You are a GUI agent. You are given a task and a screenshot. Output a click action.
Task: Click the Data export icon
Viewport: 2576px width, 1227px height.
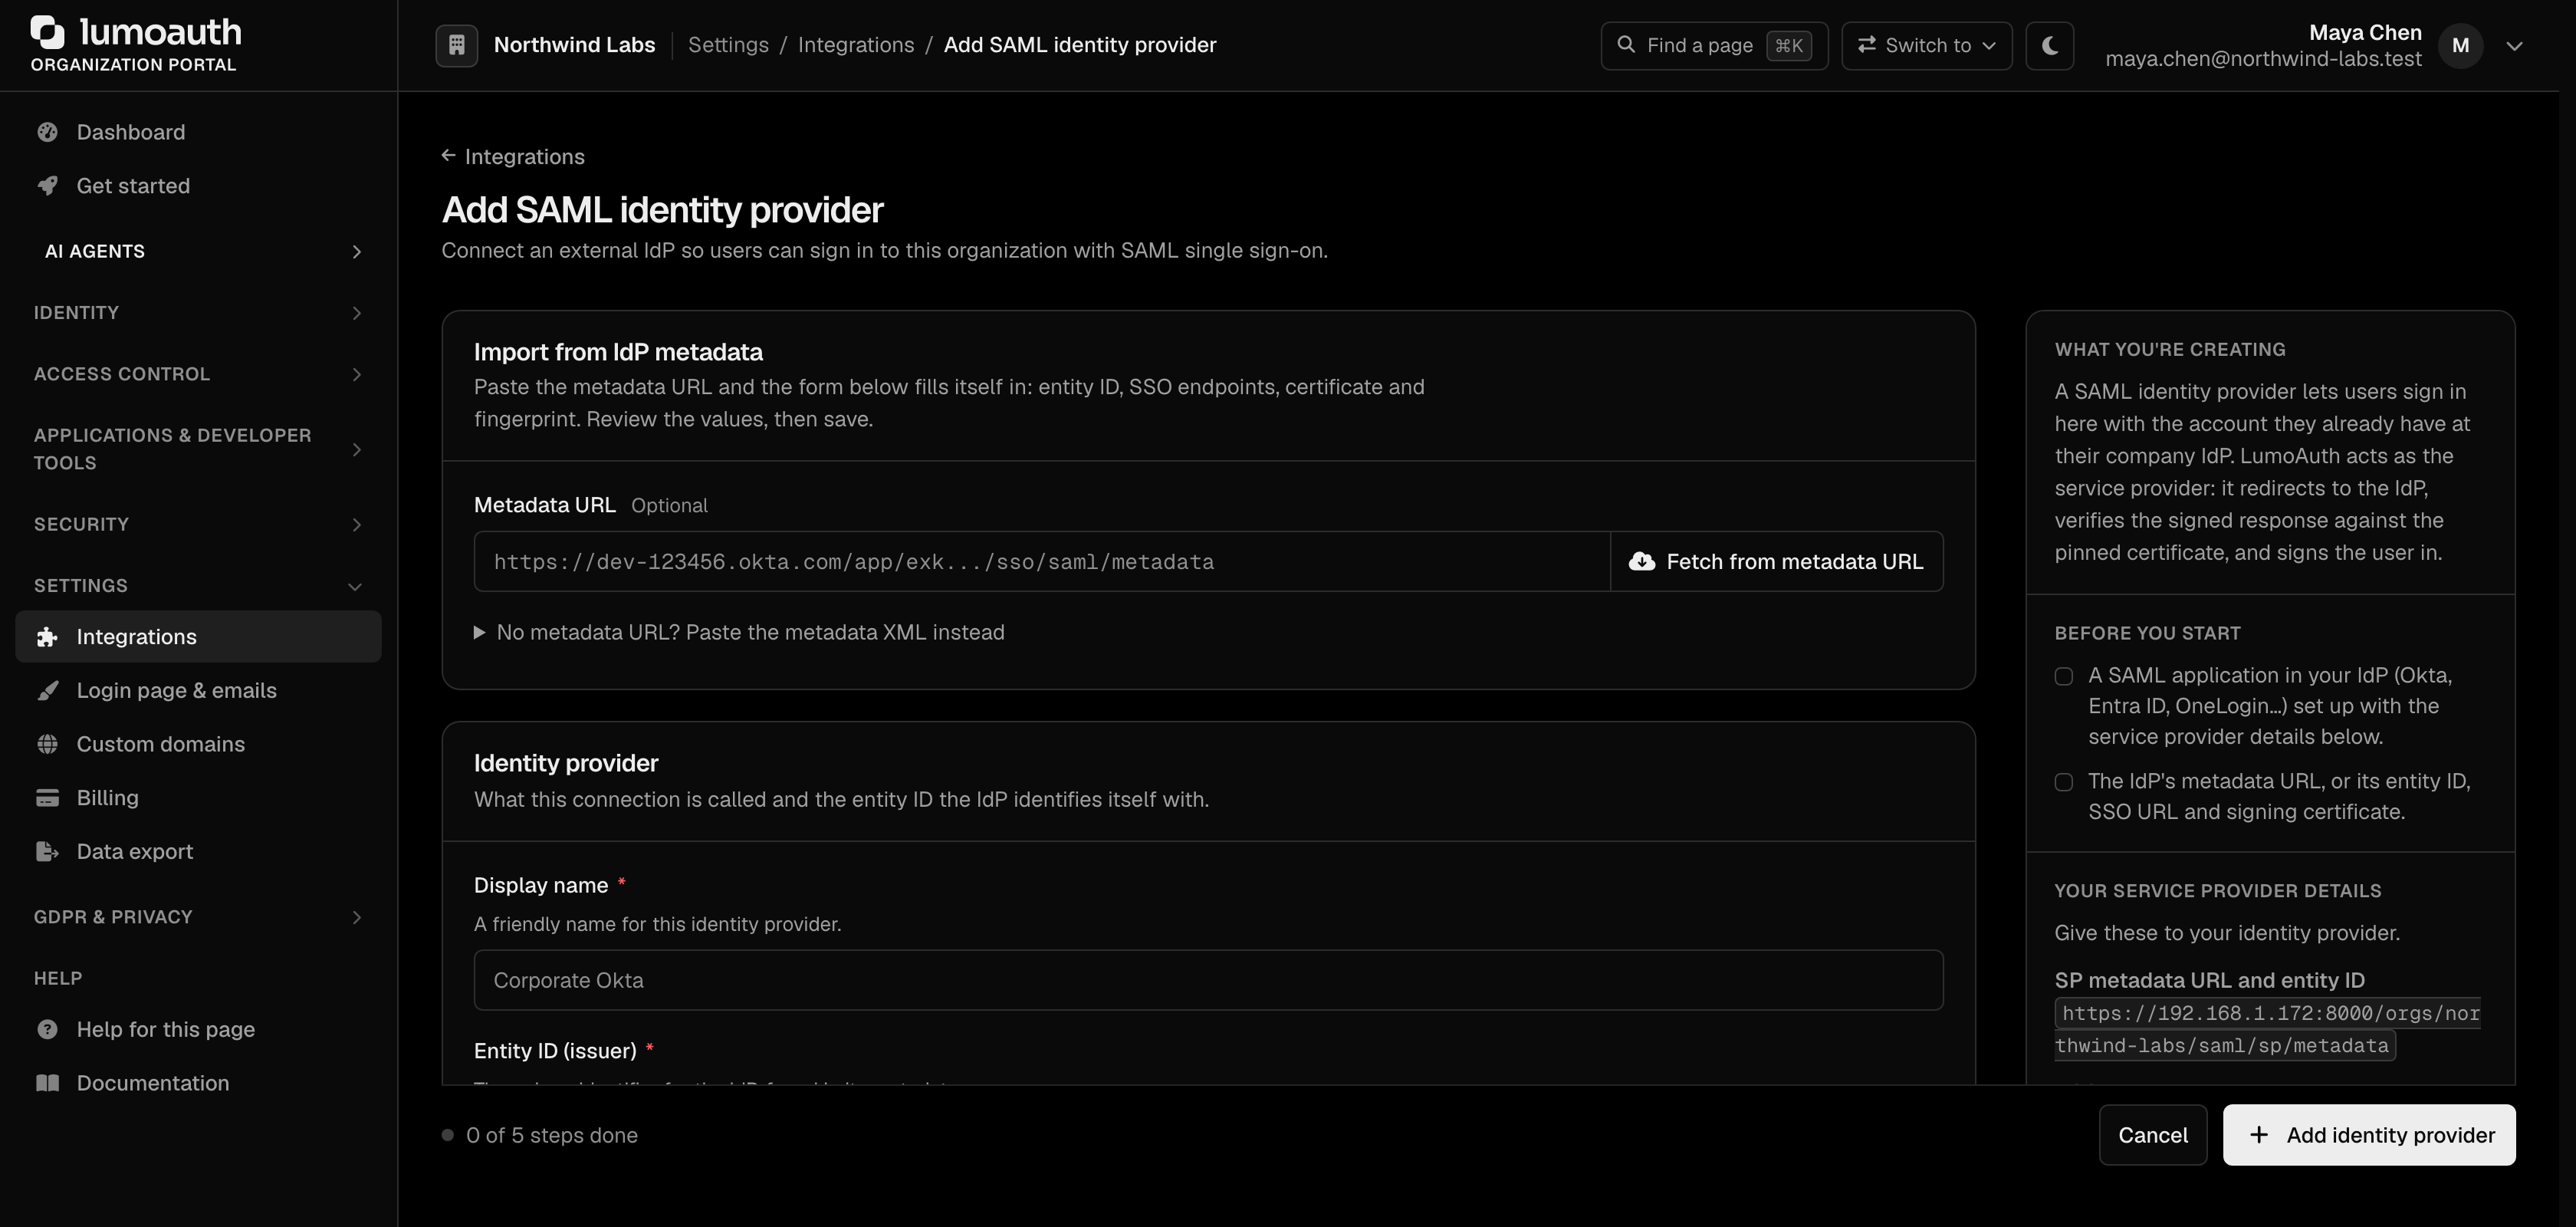[x=47, y=852]
